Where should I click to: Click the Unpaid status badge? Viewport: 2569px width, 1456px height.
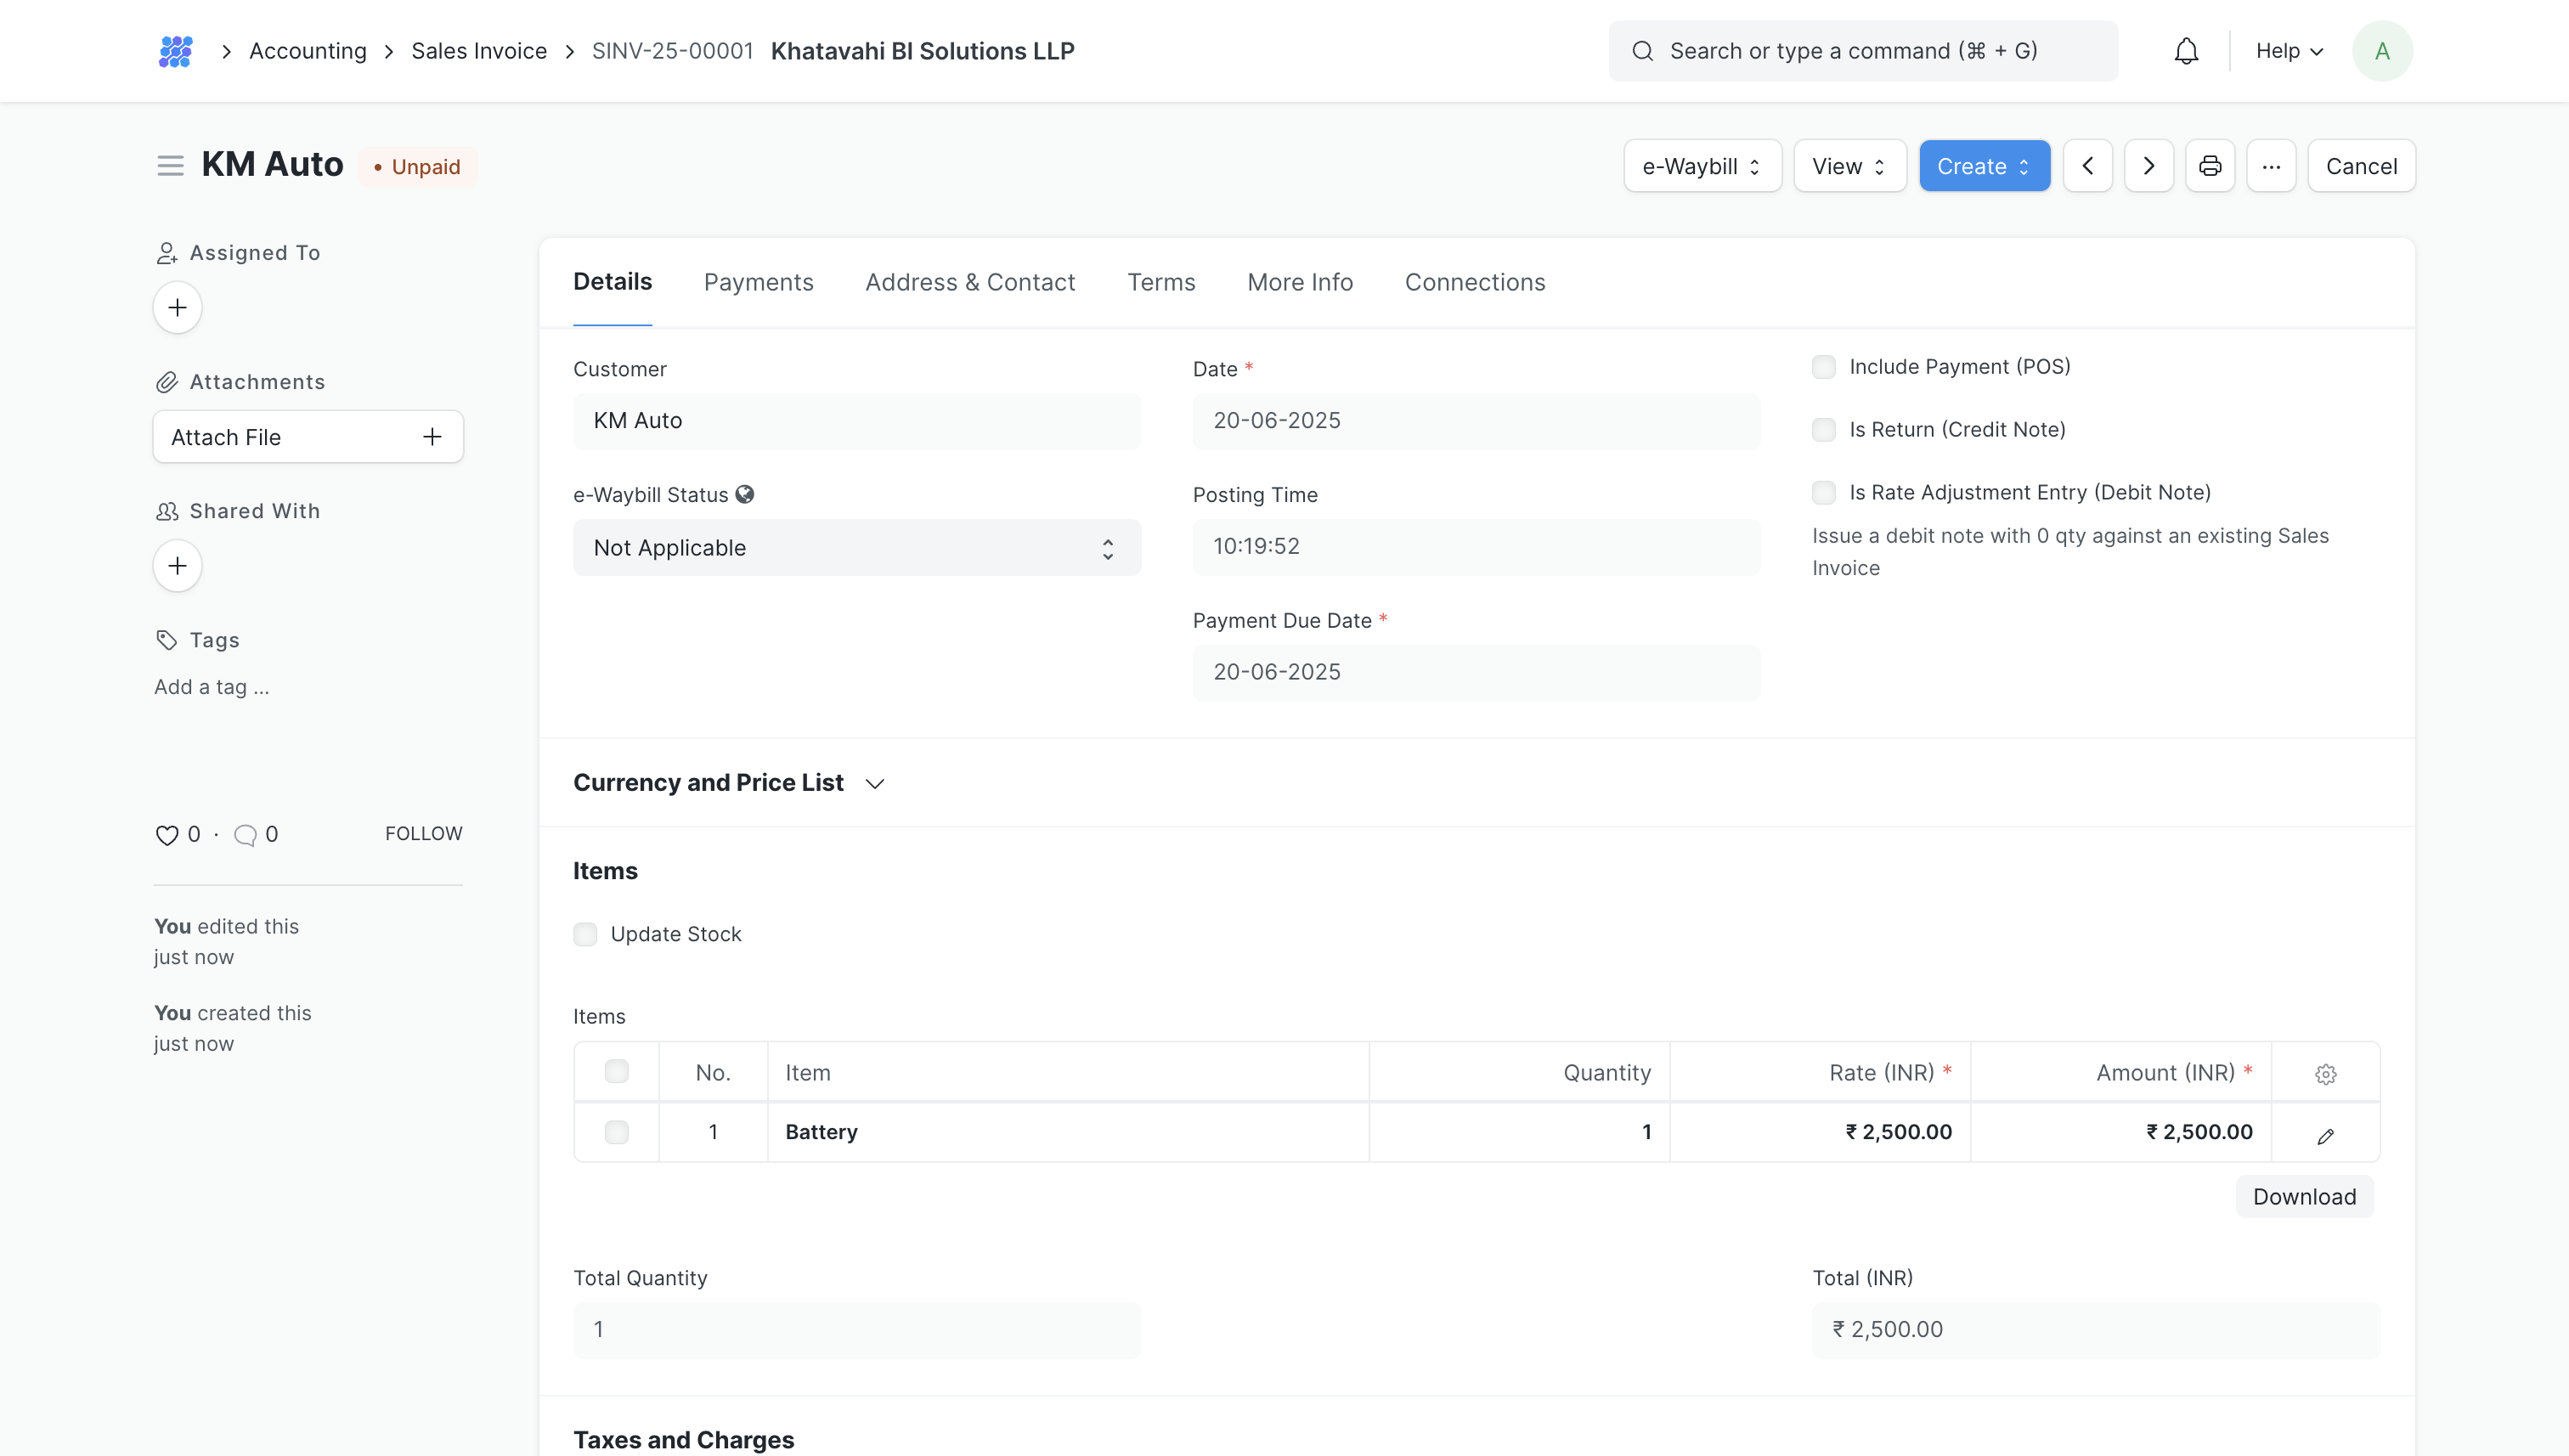pos(417,167)
